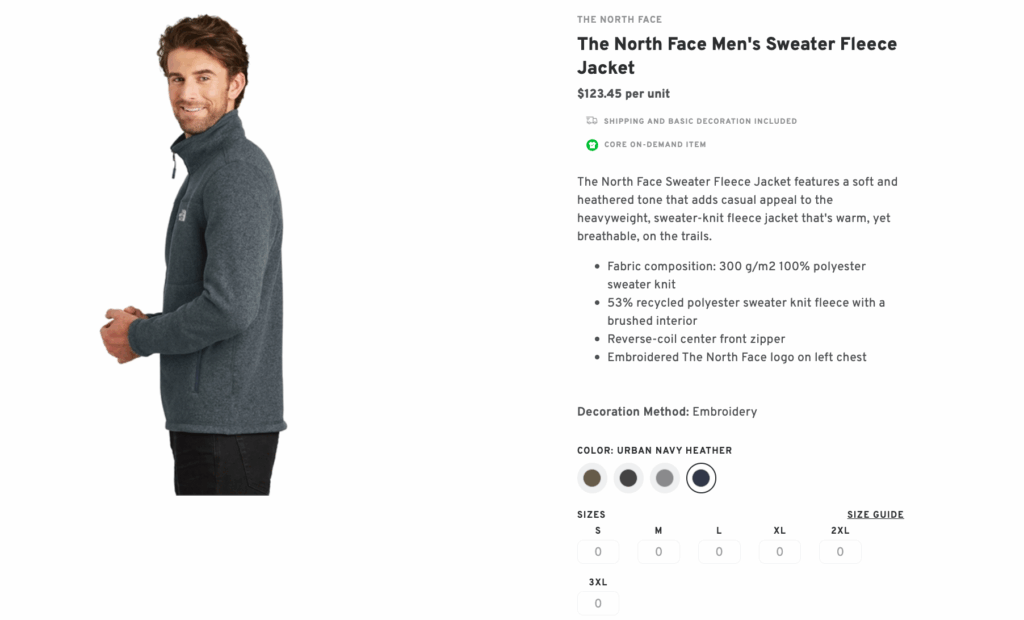Click the size XL quantity field
Image resolution: width=1024 pixels, height=620 pixels.
coord(780,551)
